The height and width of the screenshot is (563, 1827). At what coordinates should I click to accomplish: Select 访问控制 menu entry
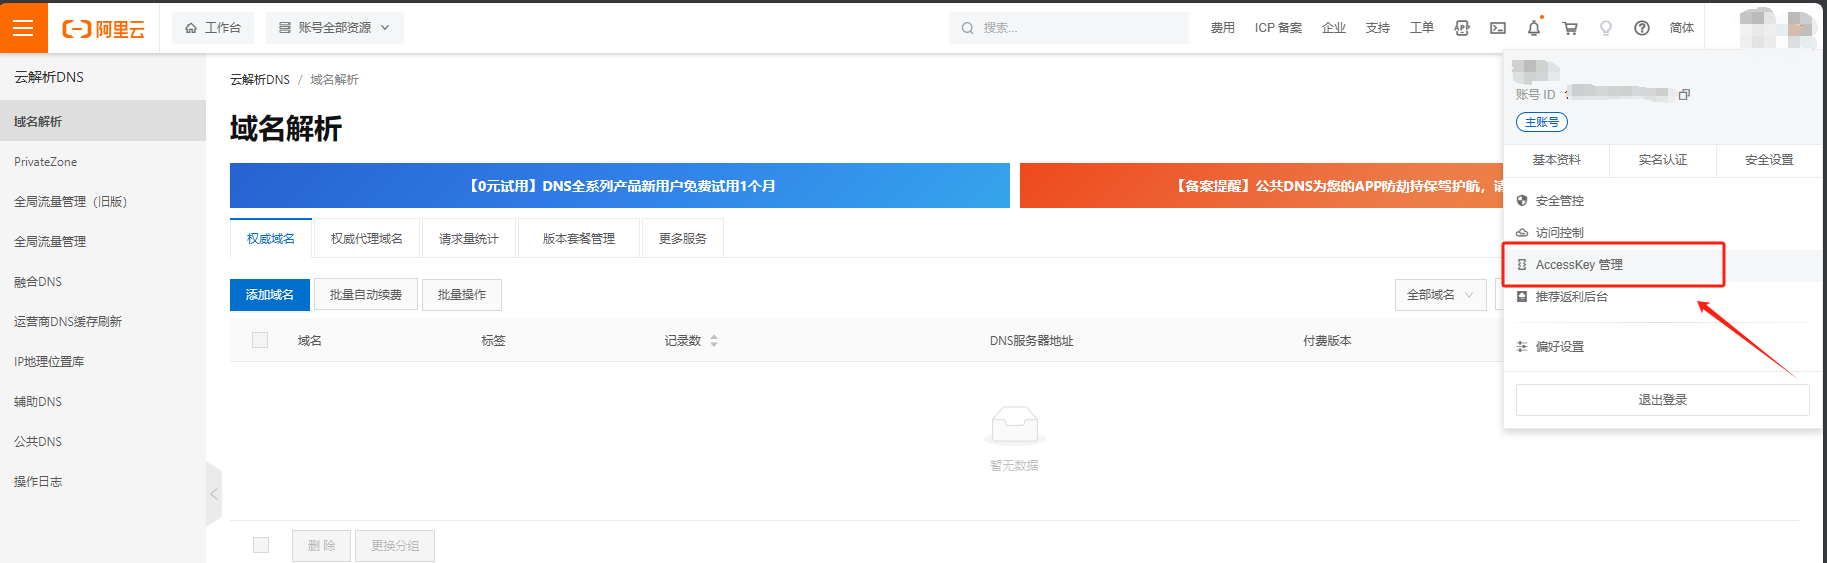1661,233
